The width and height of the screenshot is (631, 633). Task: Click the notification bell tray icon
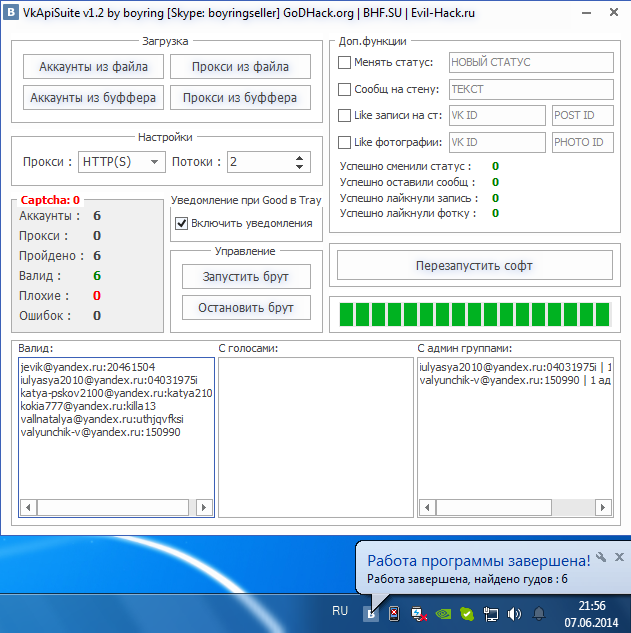click(540, 612)
